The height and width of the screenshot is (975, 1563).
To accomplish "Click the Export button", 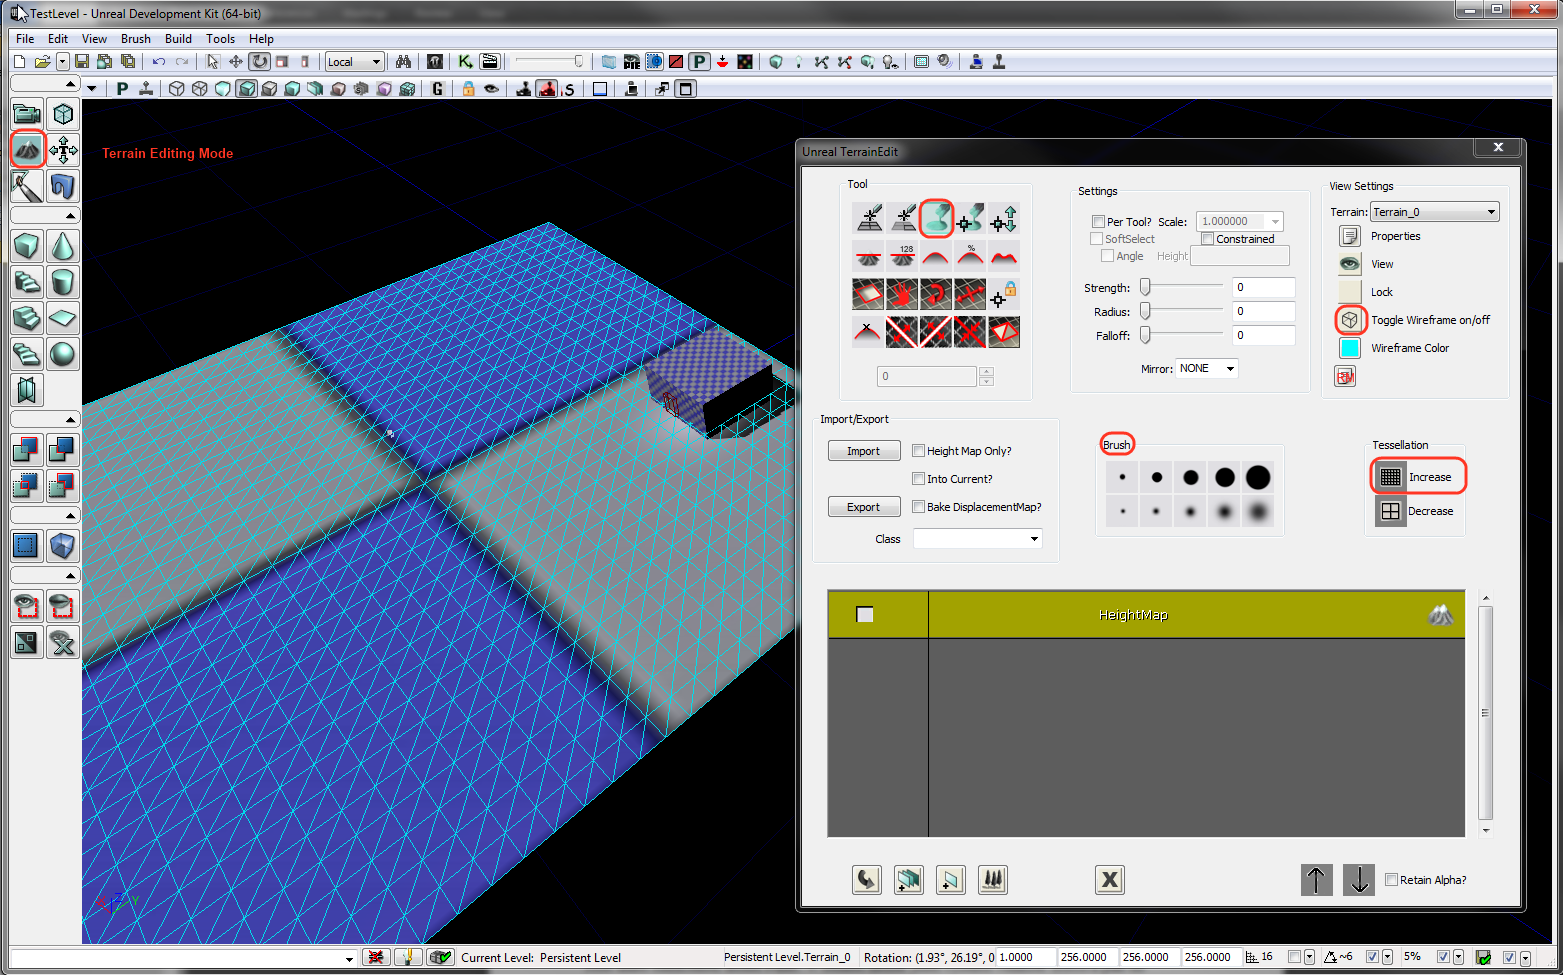I will [864, 507].
